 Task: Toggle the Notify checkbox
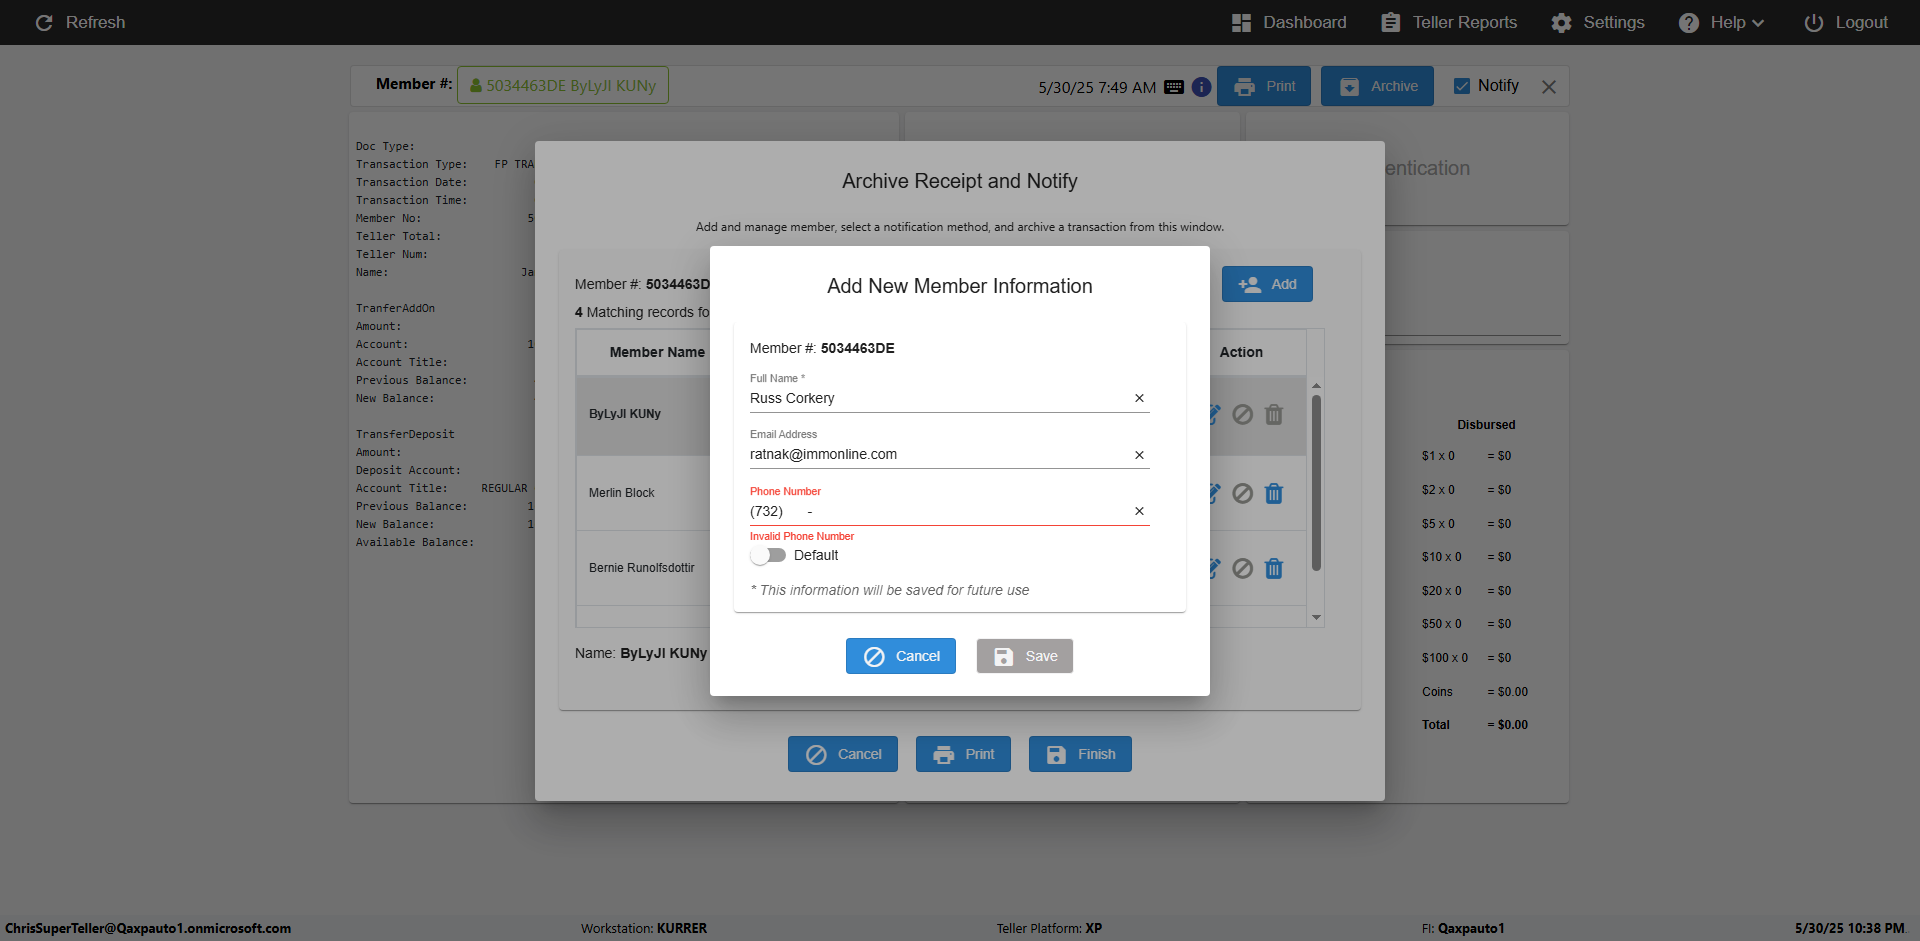click(x=1462, y=86)
